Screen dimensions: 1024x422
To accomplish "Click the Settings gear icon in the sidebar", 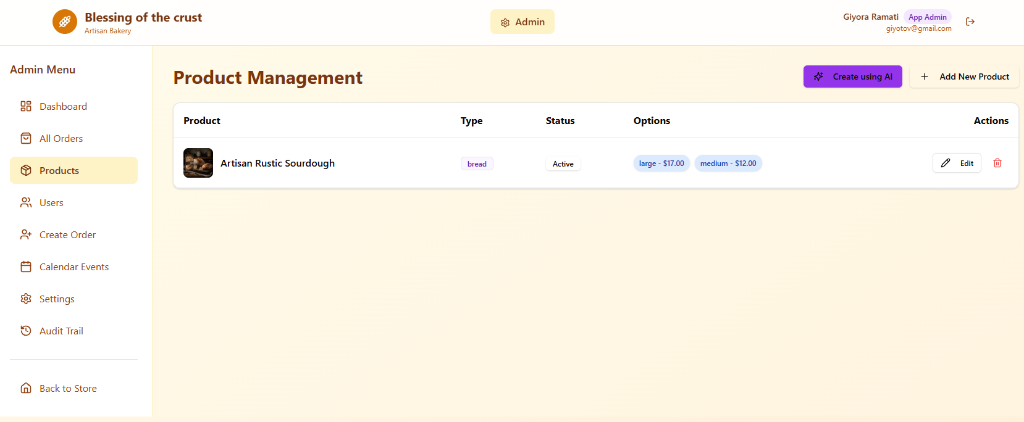I will tap(26, 299).
